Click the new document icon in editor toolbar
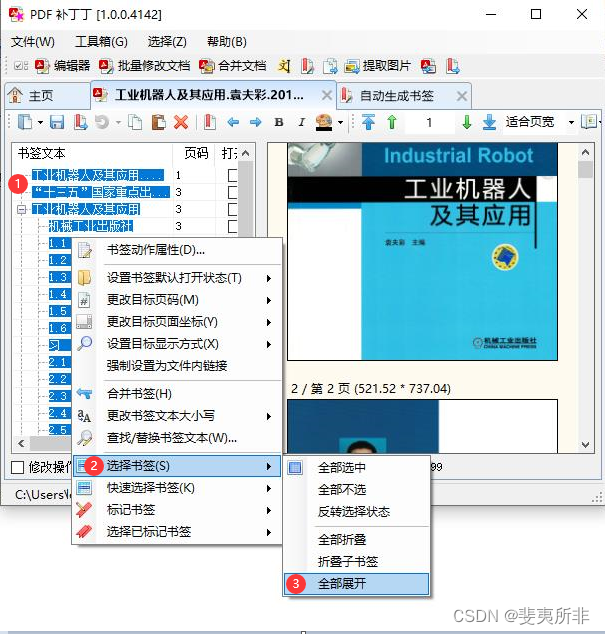The height and width of the screenshot is (634, 605). pos(25,122)
